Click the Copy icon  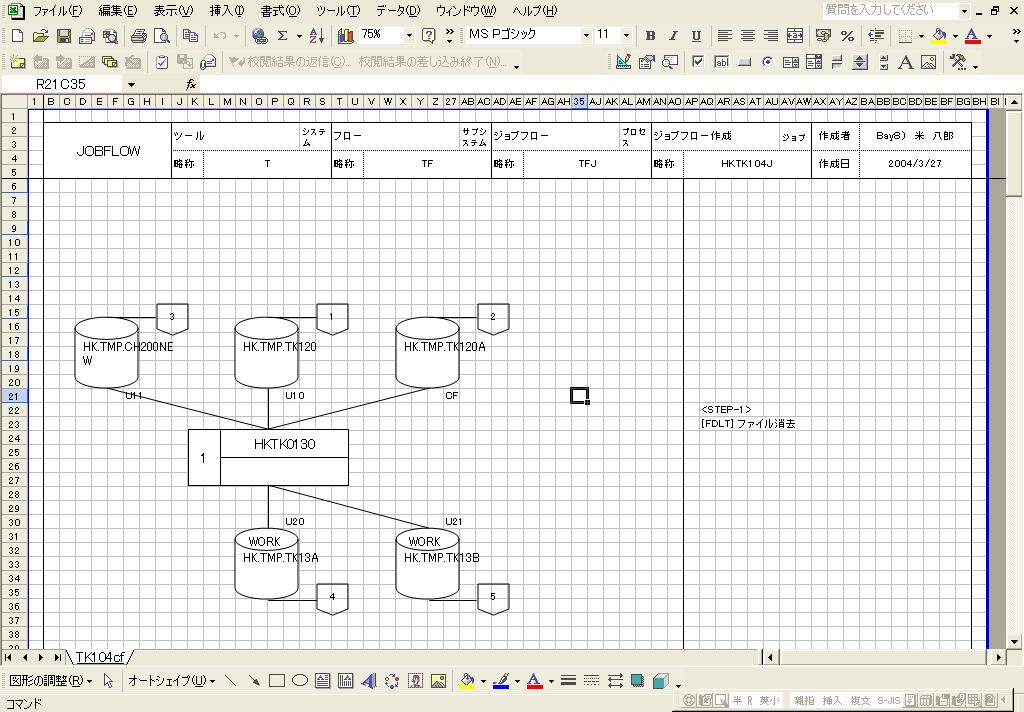(x=191, y=35)
